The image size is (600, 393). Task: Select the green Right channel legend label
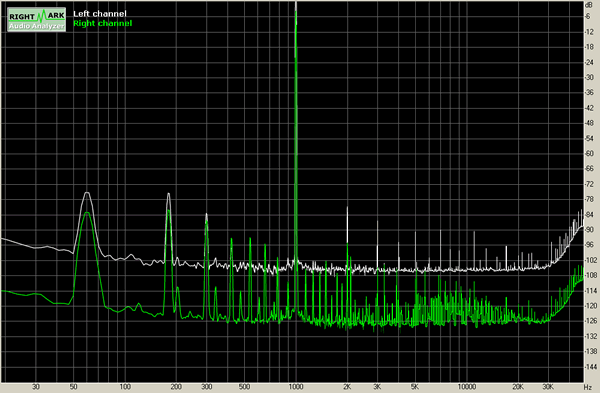point(103,23)
